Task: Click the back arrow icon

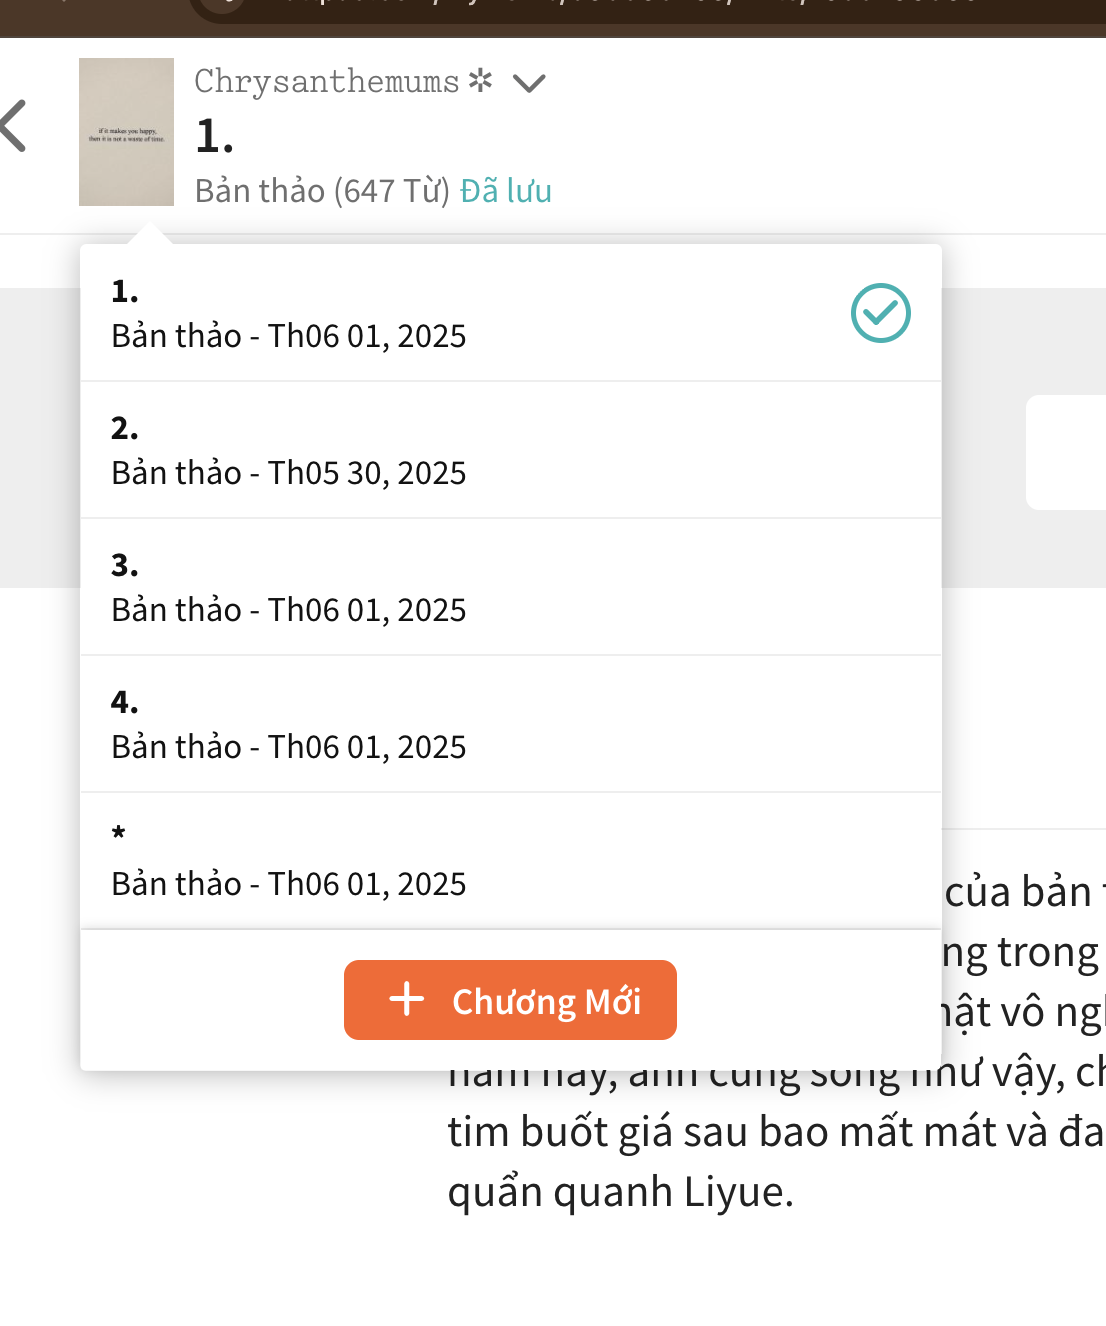Action: [x=14, y=127]
